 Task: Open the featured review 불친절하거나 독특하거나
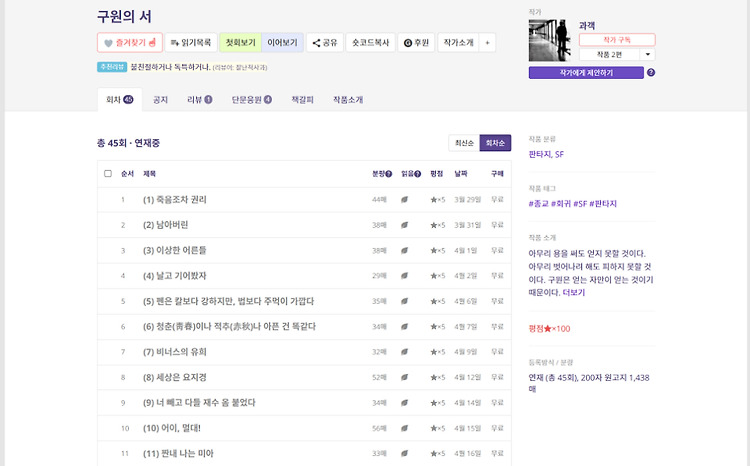pos(170,67)
